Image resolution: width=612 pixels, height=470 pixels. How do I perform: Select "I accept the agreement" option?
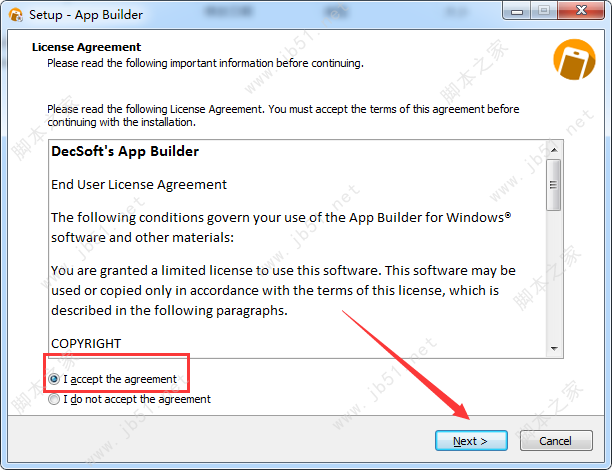[x=54, y=380]
